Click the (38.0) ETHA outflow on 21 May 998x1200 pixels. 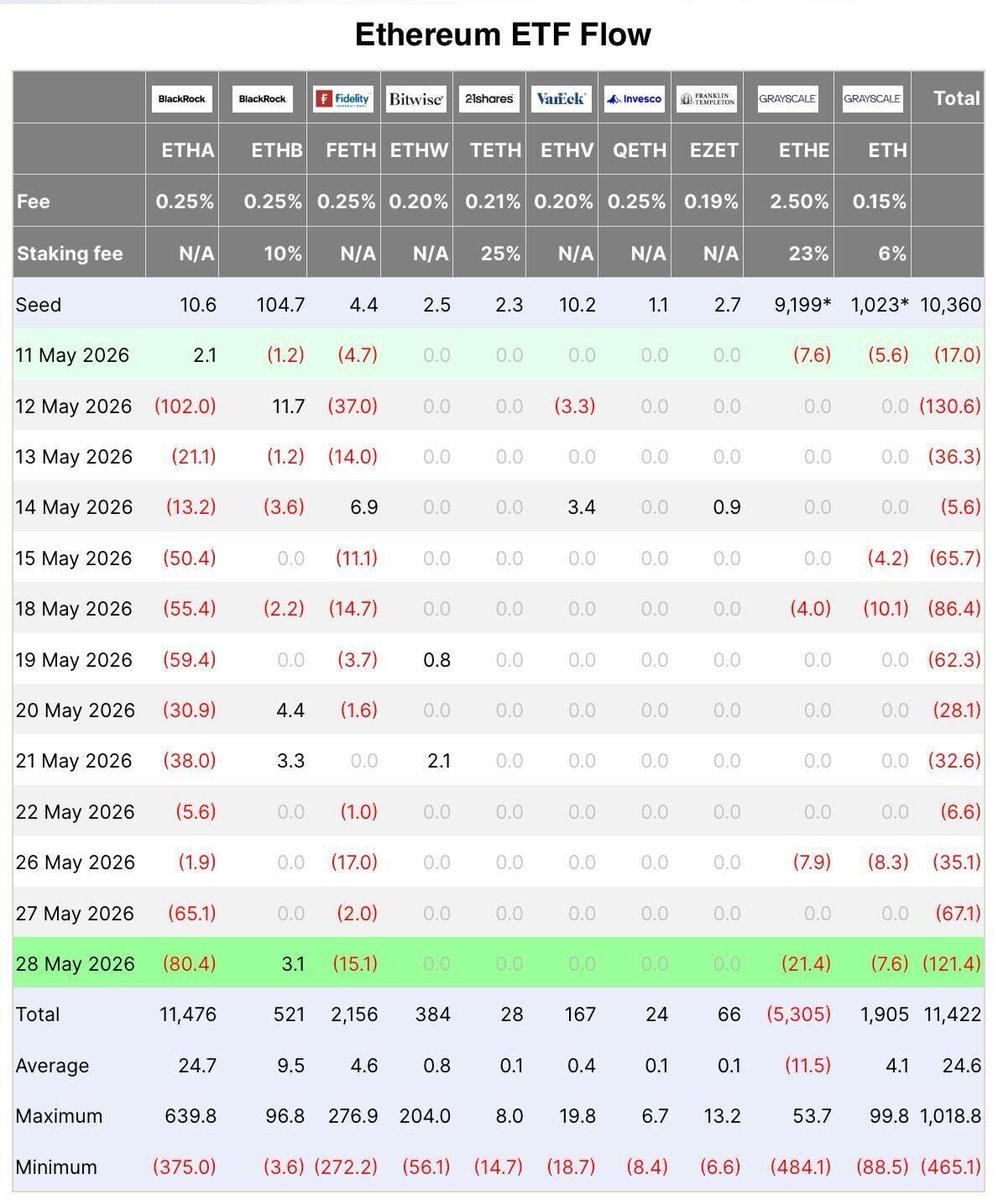point(189,761)
